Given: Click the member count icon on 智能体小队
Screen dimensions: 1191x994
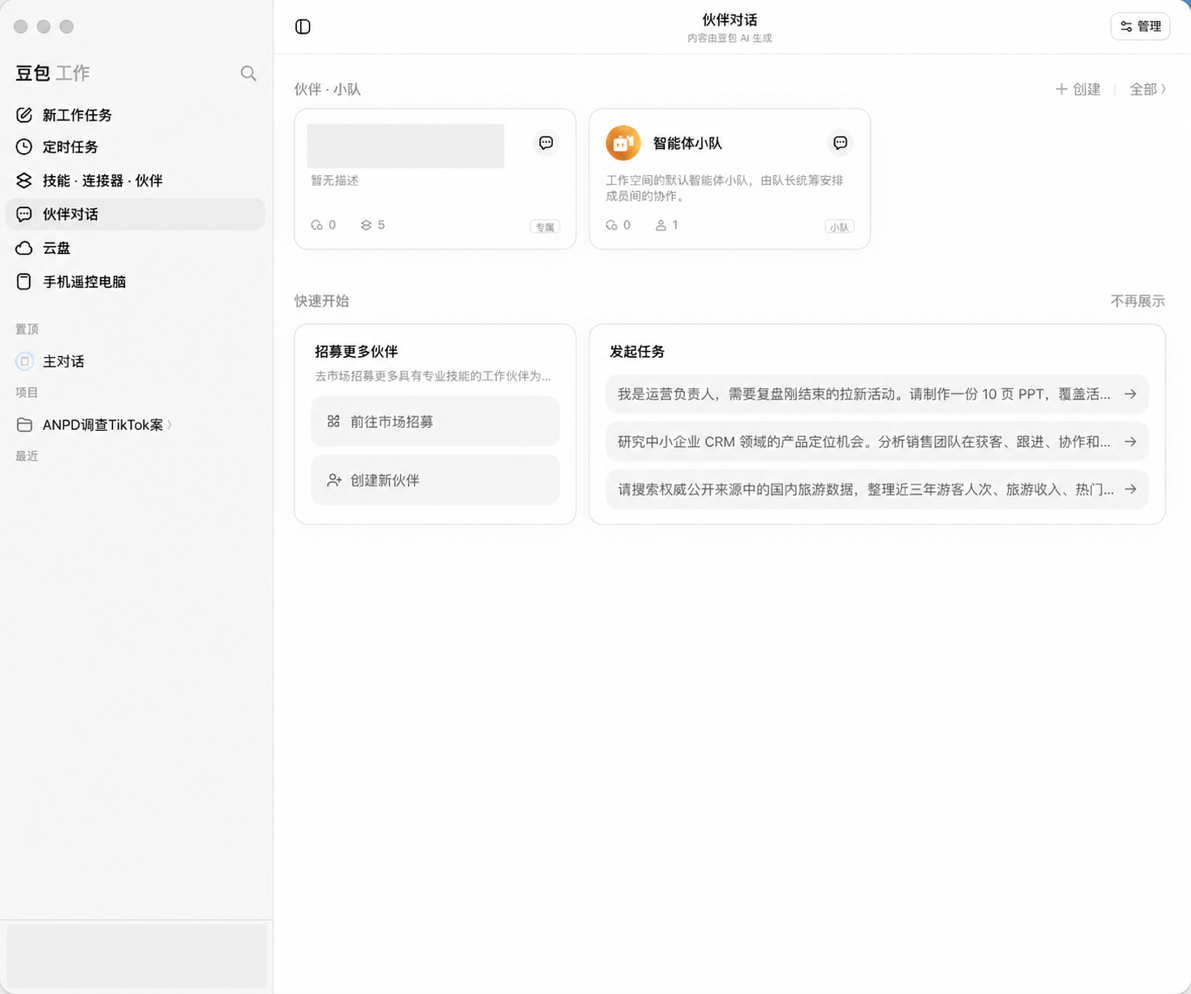Looking at the screenshot, I should click(x=661, y=225).
